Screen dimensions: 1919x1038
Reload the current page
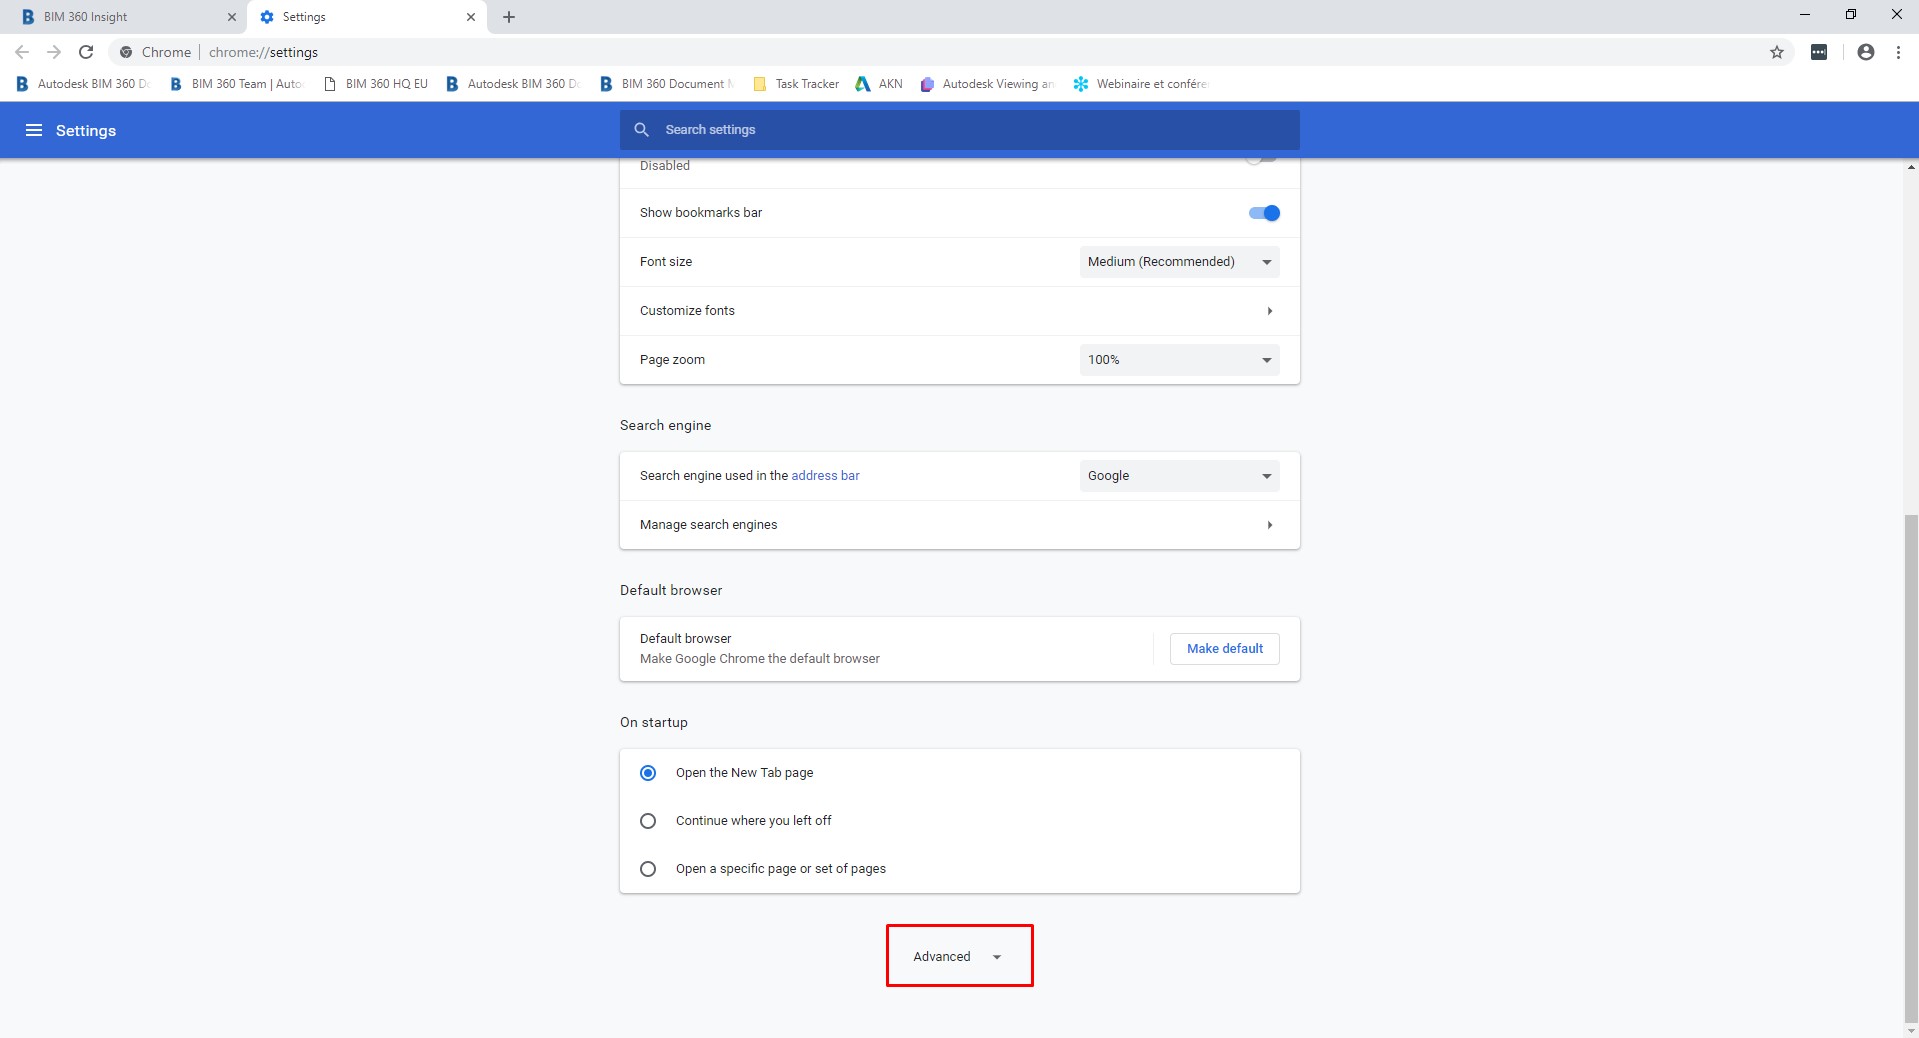click(x=86, y=52)
